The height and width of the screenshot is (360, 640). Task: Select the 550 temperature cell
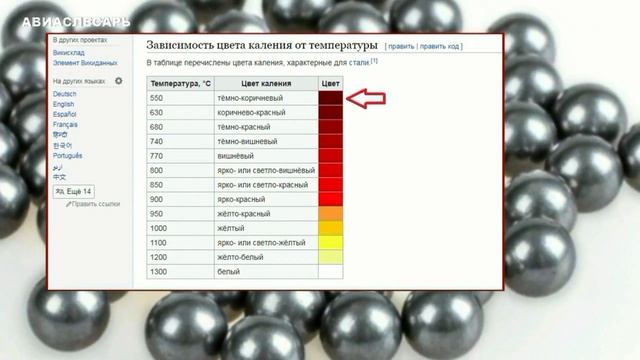click(180, 98)
